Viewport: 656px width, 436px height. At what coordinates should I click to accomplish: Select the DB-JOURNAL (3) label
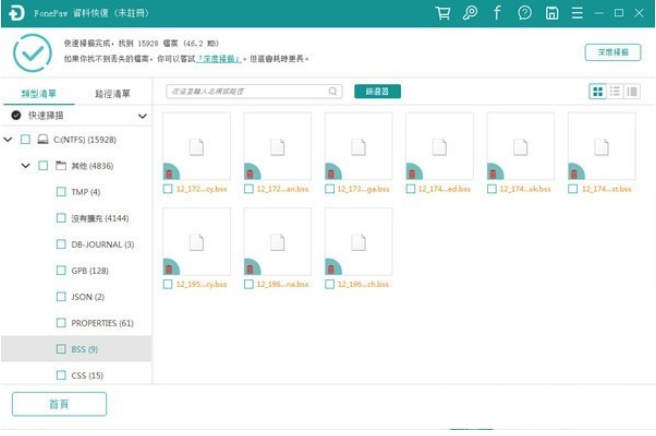pos(102,244)
